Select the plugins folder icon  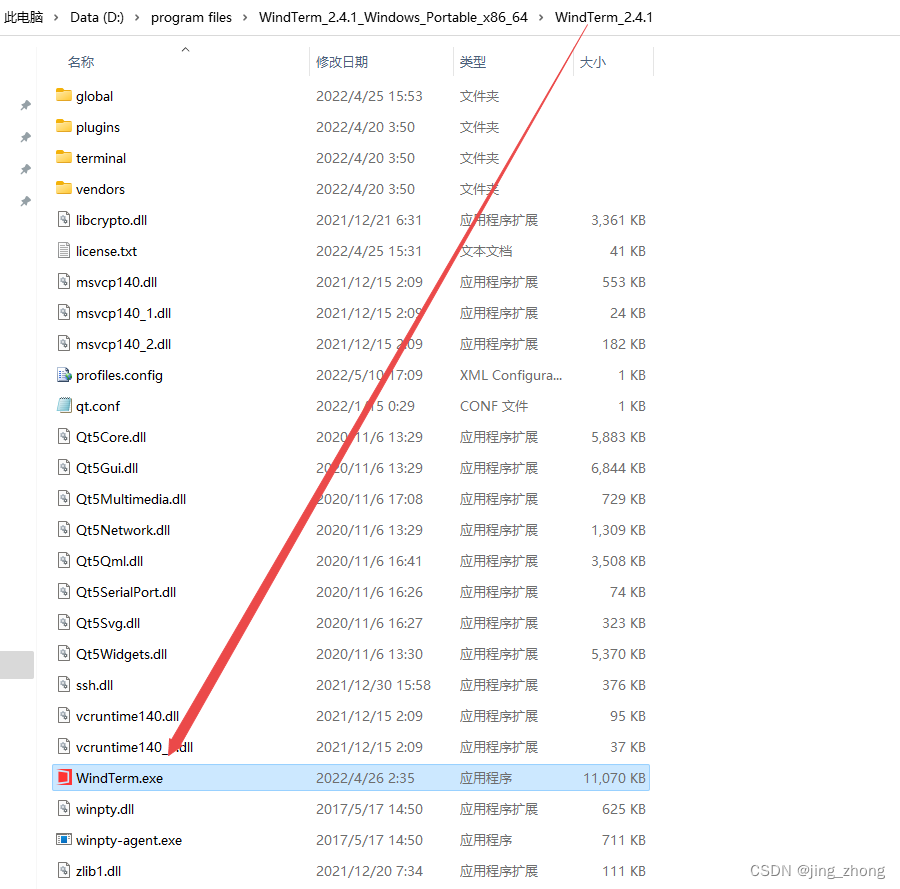[64, 126]
